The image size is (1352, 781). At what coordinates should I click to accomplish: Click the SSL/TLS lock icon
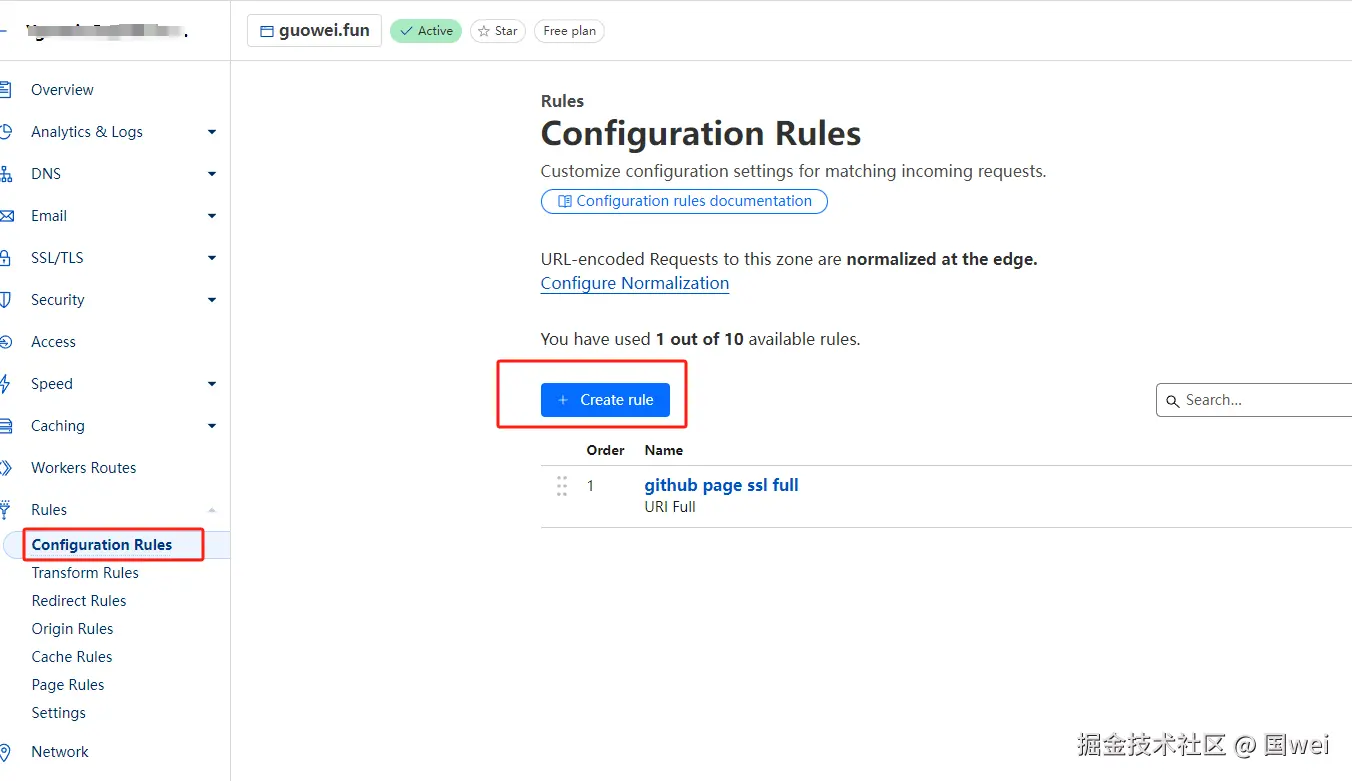tap(6, 258)
